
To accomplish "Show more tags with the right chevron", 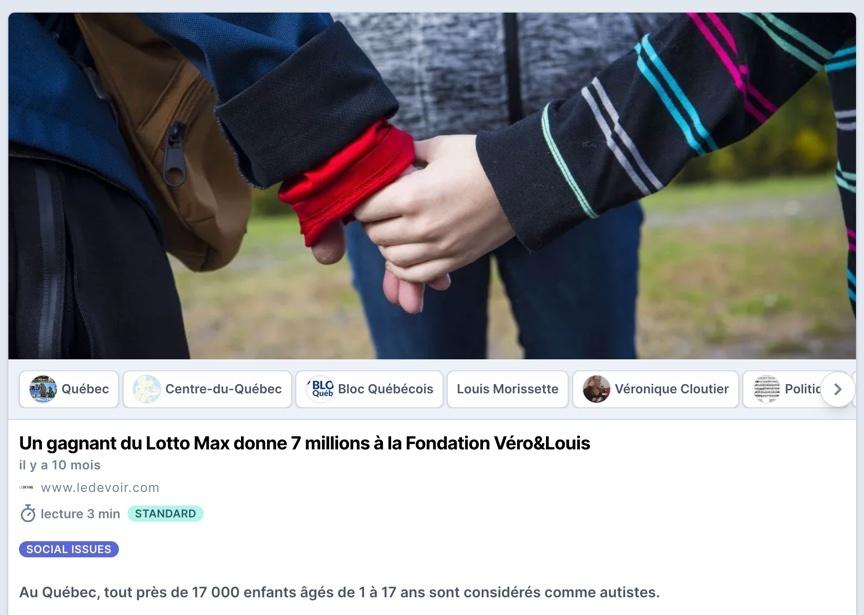I will [x=838, y=389].
